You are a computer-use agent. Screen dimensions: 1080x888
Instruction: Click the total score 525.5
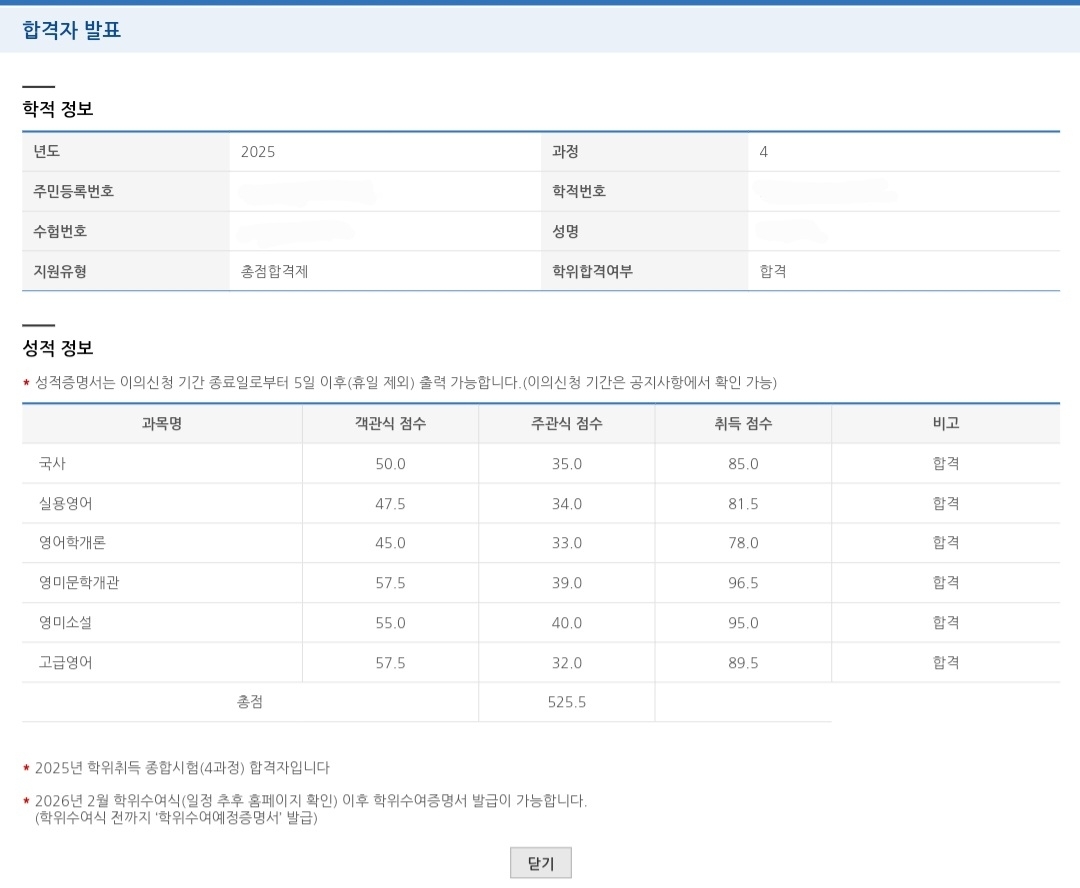pos(566,702)
